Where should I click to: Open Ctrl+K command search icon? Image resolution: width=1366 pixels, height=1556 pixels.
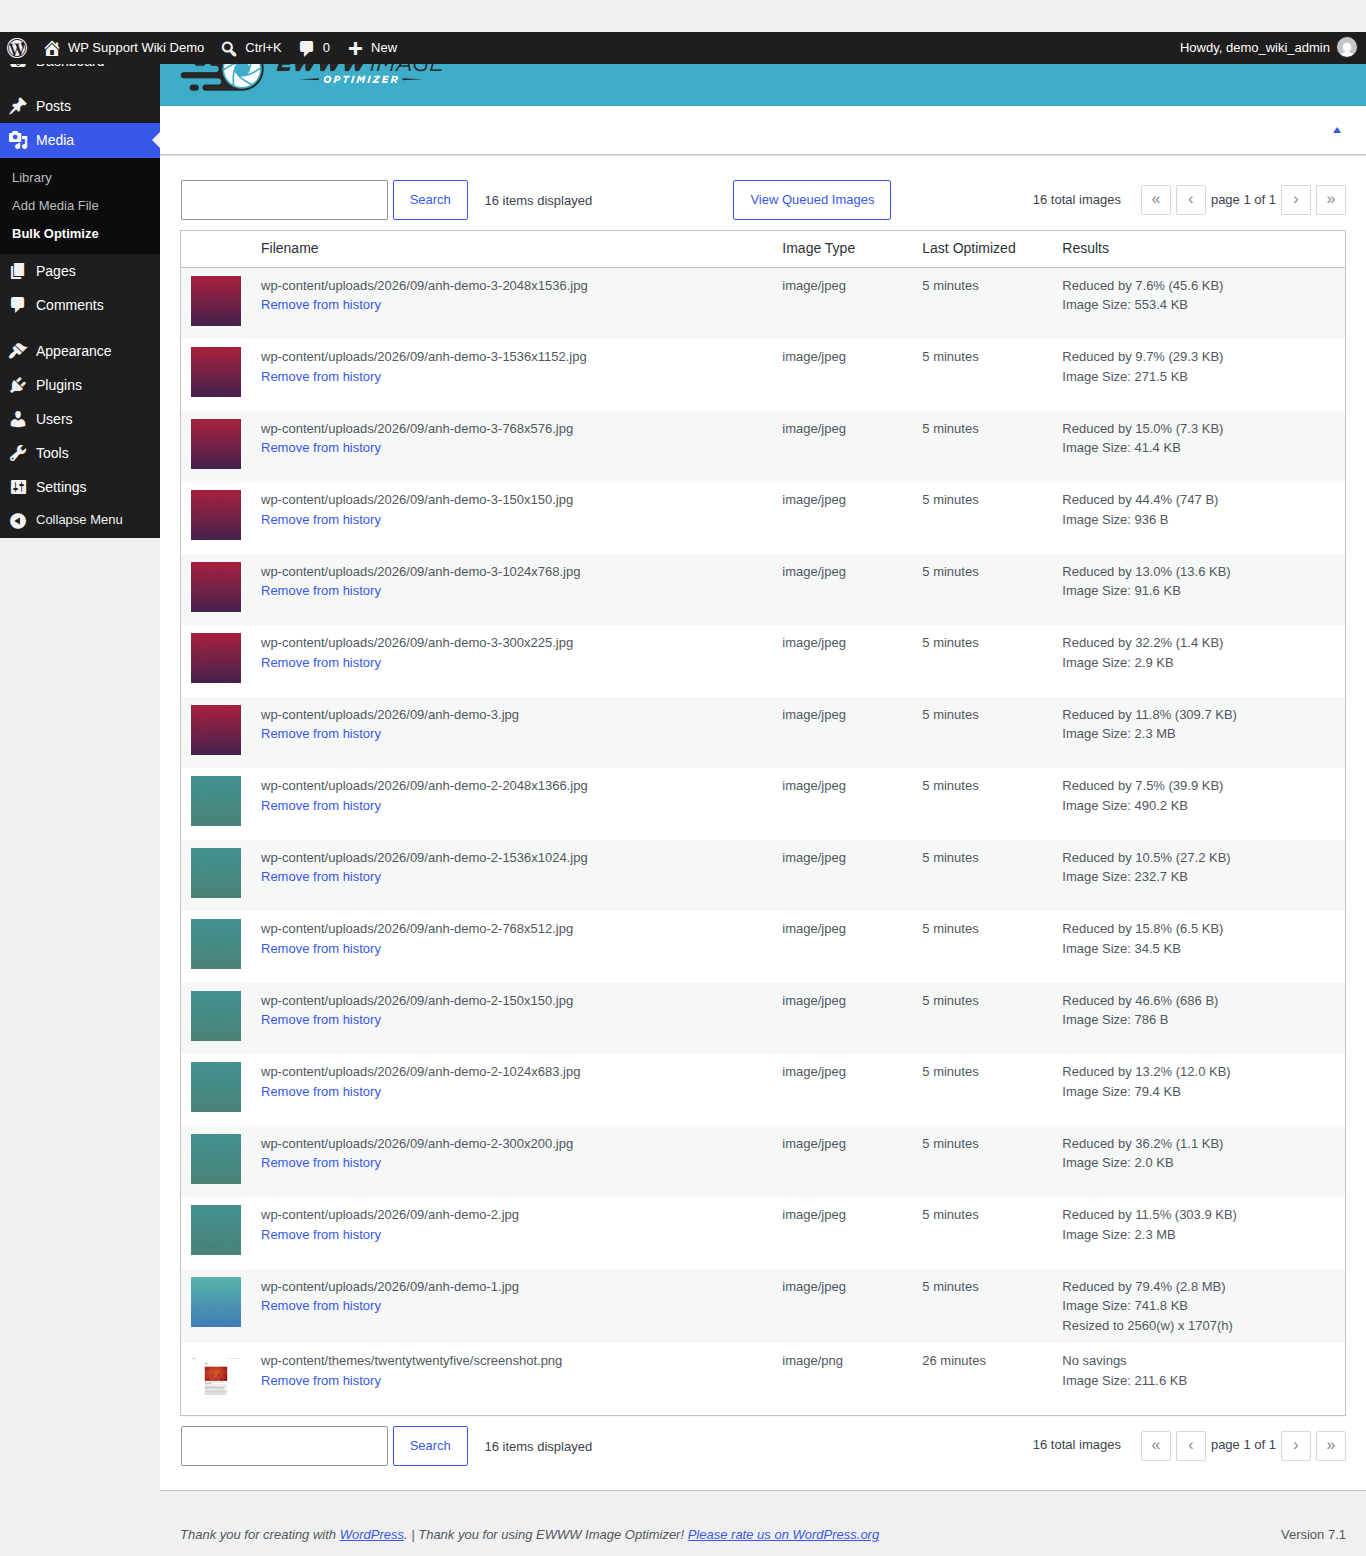[229, 48]
